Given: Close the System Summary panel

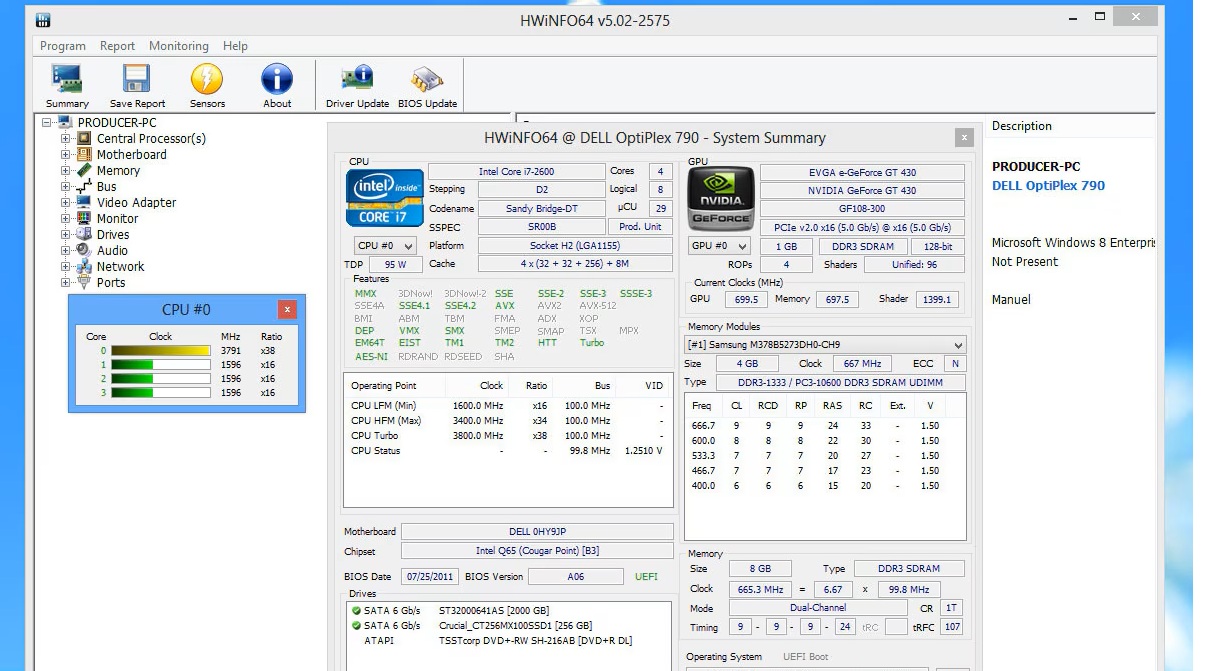Looking at the screenshot, I should pyautogui.click(x=964, y=138).
